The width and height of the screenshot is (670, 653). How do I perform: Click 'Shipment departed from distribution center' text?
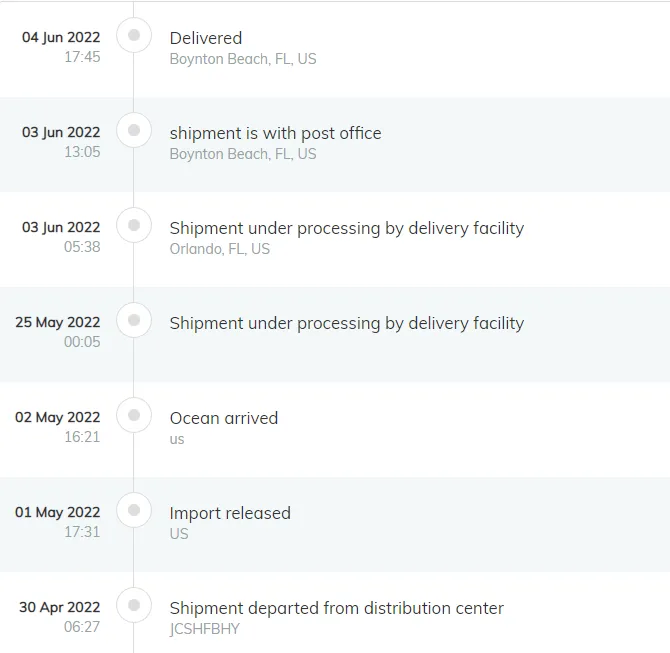(x=337, y=608)
